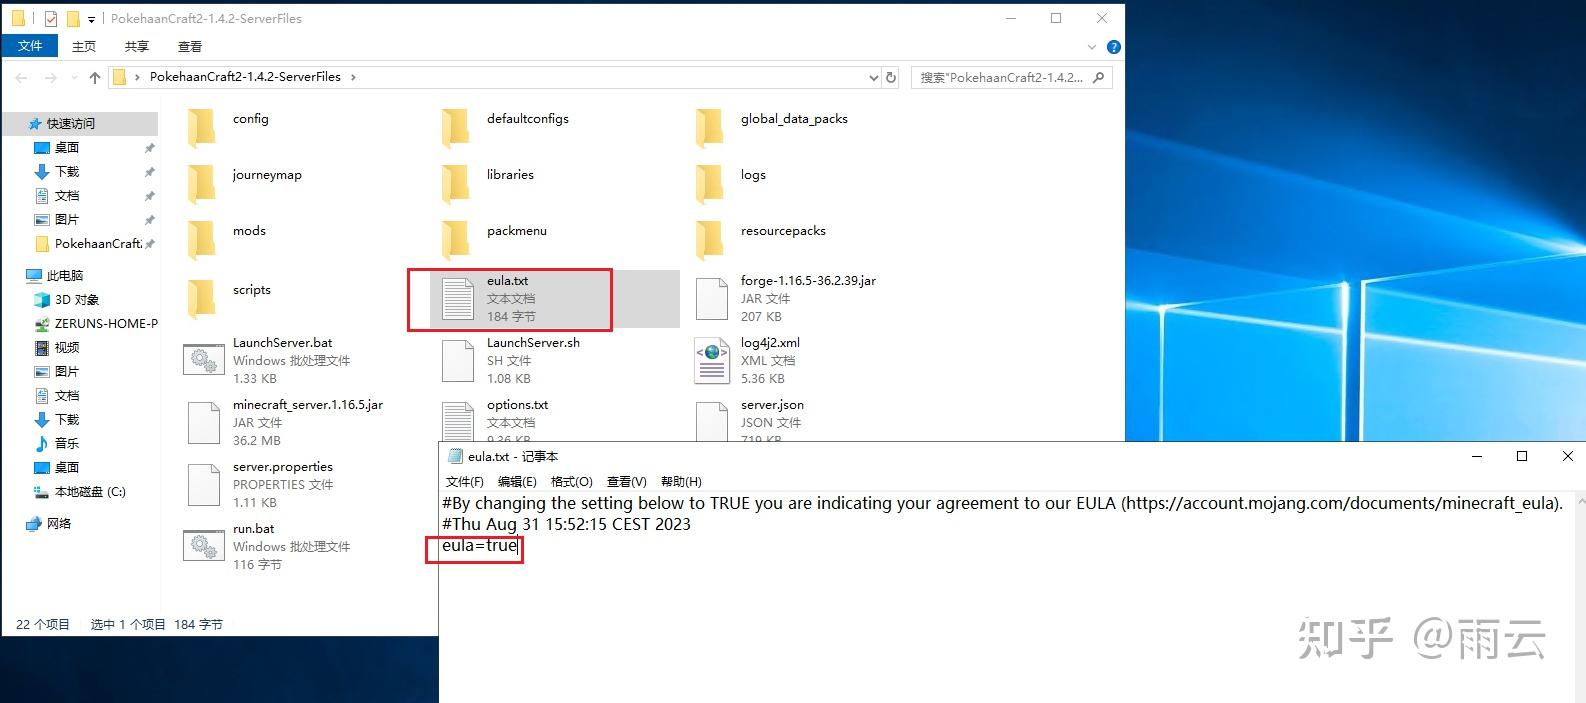Open the defaultconfigs folder icon
1586x703 pixels.
(x=456, y=127)
